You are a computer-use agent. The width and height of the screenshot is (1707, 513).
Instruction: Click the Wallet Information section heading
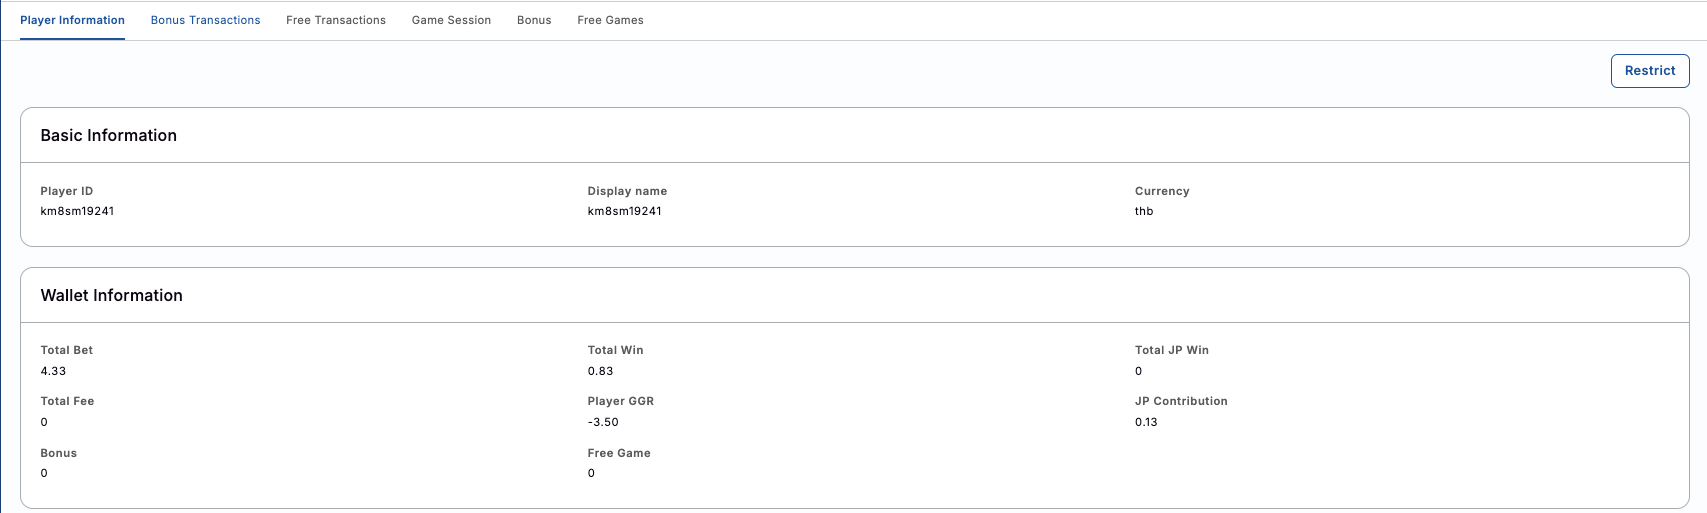click(x=111, y=296)
